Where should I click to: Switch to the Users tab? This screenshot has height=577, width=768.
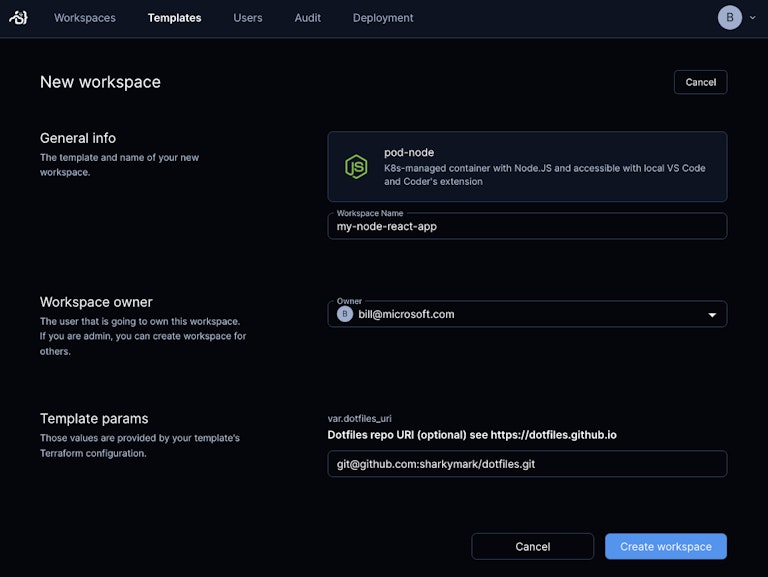(x=248, y=18)
